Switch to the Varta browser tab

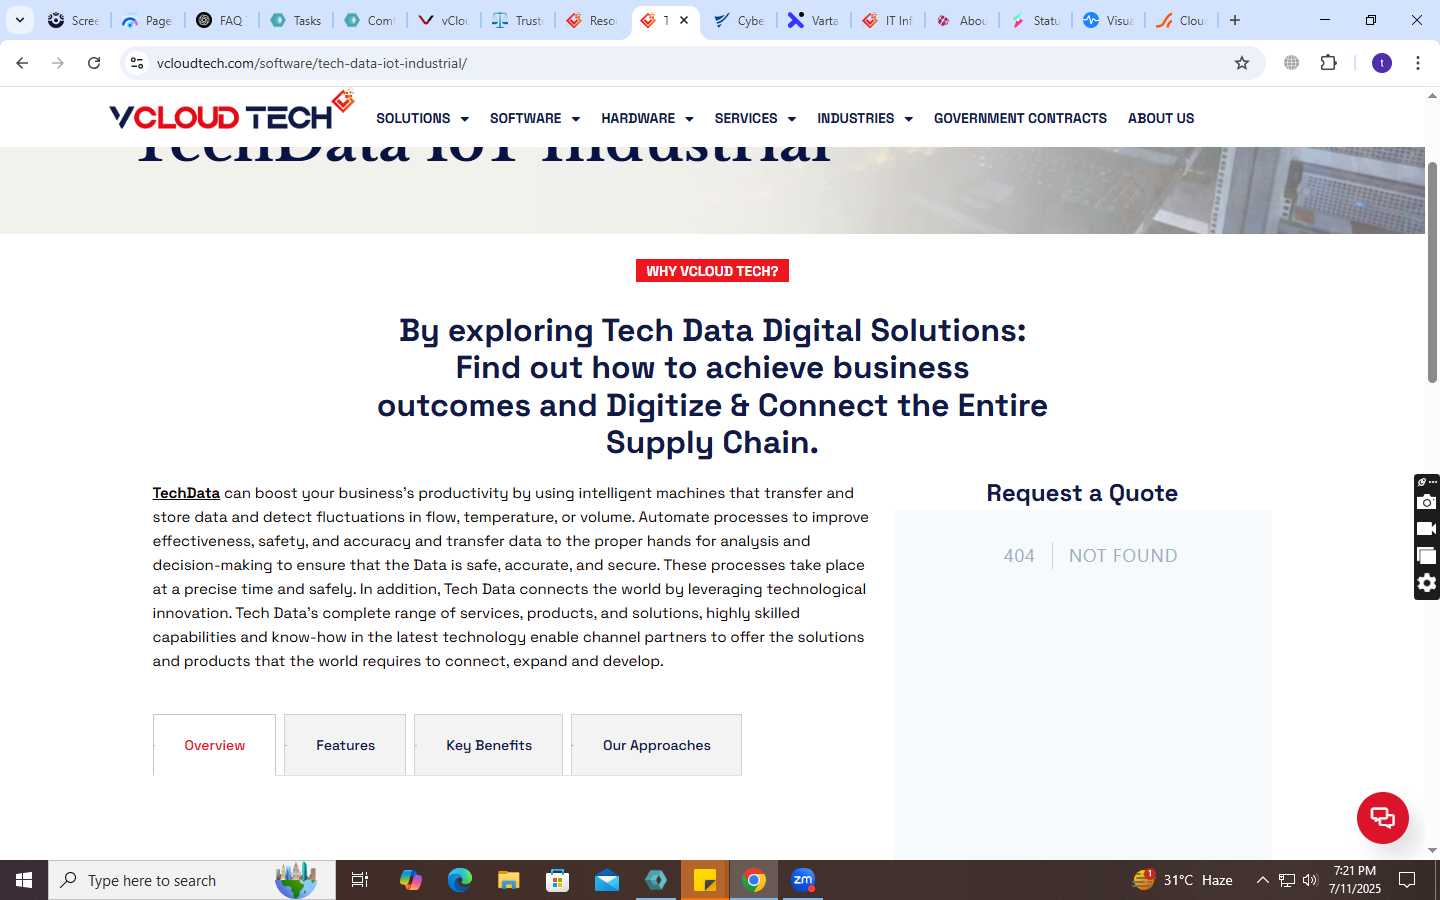(813, 20)
